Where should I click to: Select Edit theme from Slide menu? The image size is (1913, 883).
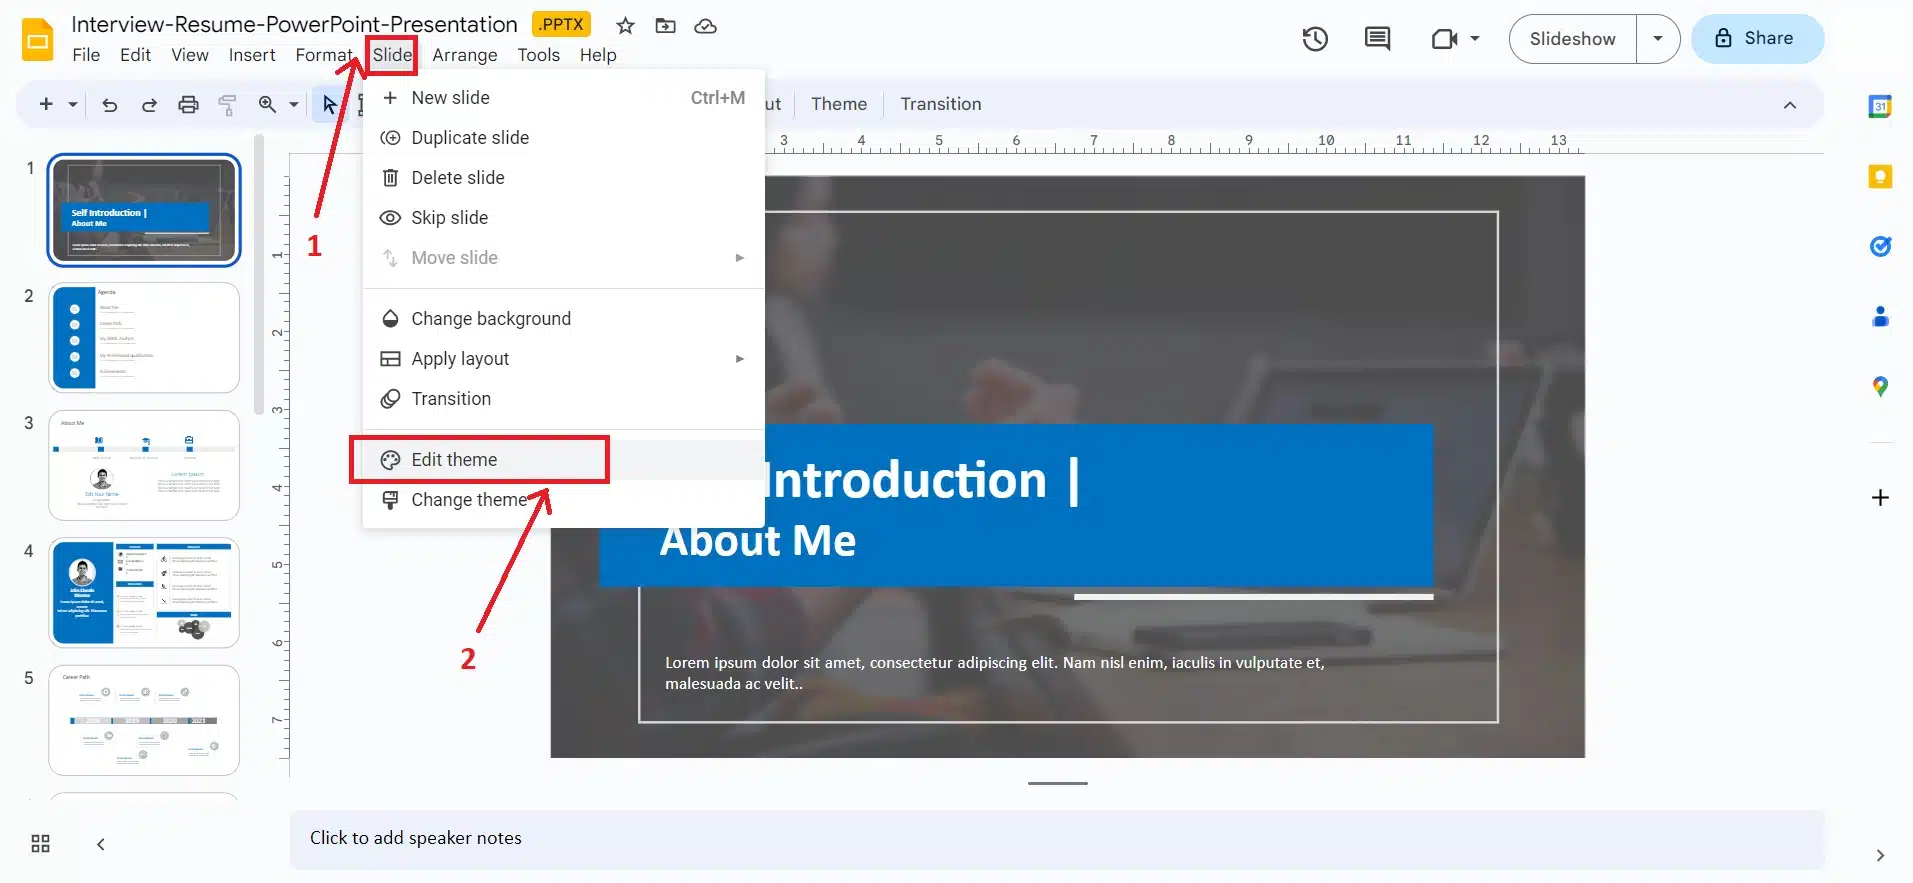(454, 460)
